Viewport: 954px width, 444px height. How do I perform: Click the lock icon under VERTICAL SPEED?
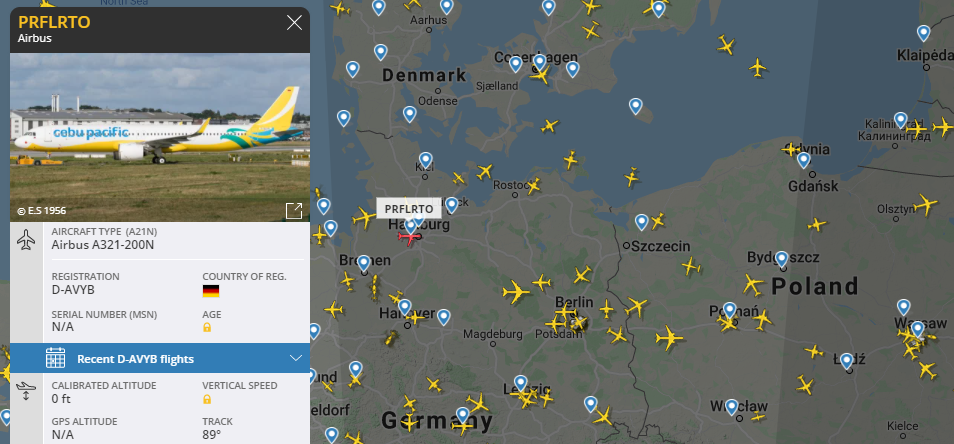point(207,399)
